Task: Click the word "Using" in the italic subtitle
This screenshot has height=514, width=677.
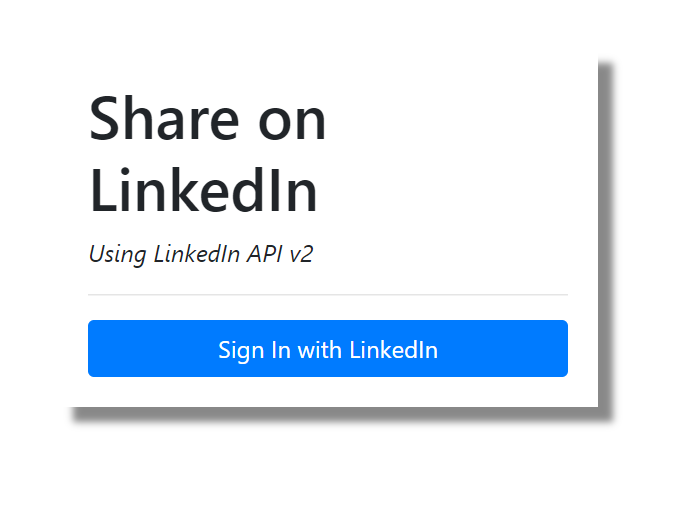Action: 118,254
